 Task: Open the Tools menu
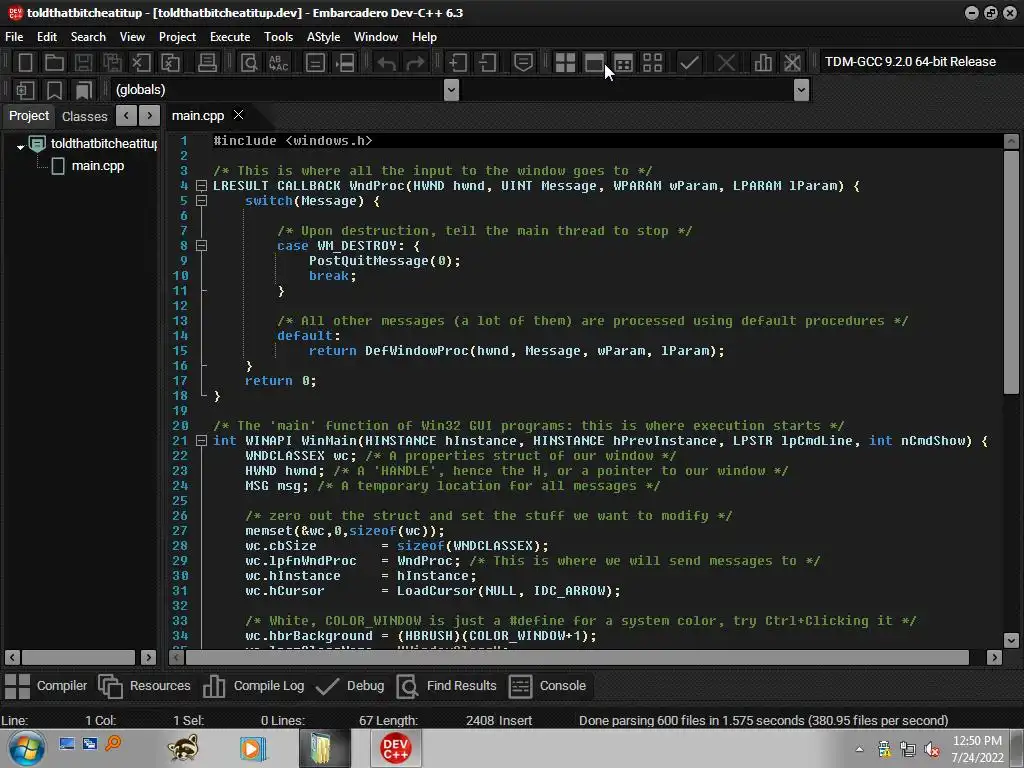(x=278, y=37)
